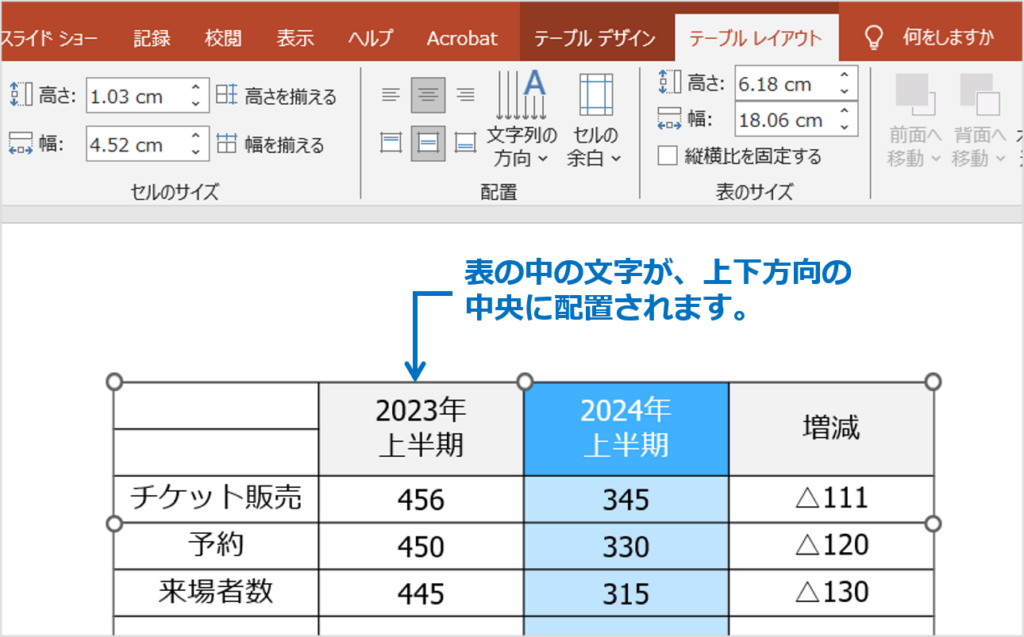Switch to テーブル デザイン tab

pyautogui.click(x=594, y=39)
